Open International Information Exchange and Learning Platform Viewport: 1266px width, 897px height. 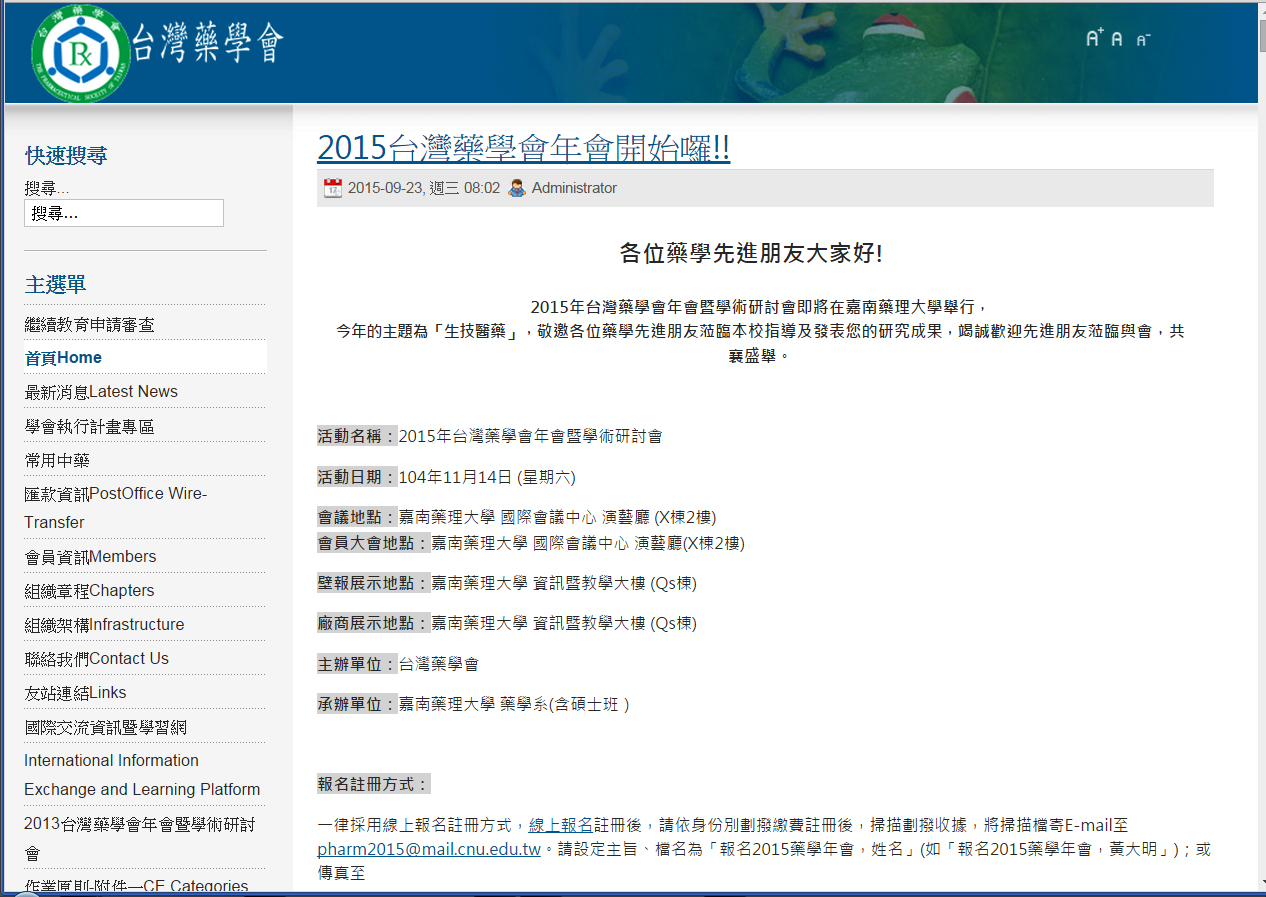click(x=142, y=775)
